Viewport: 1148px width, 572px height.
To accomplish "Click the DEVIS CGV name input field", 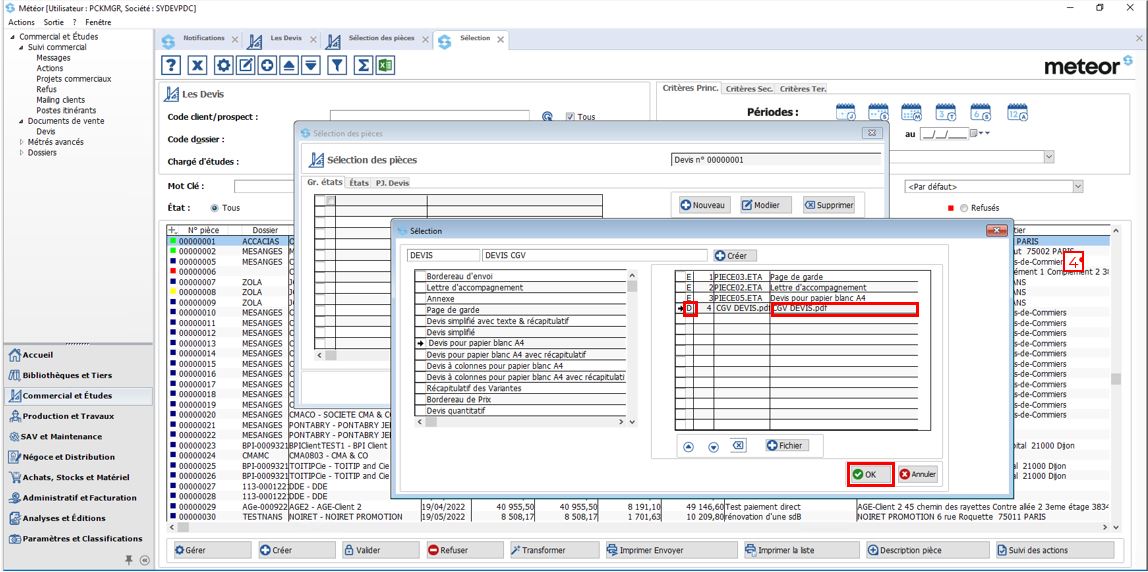I will [x=594, y=256].
